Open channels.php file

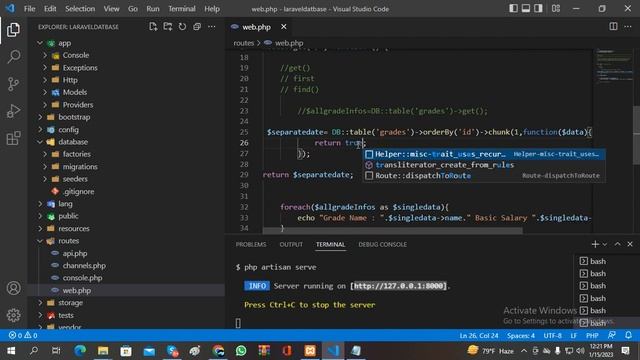coord(127,266)
